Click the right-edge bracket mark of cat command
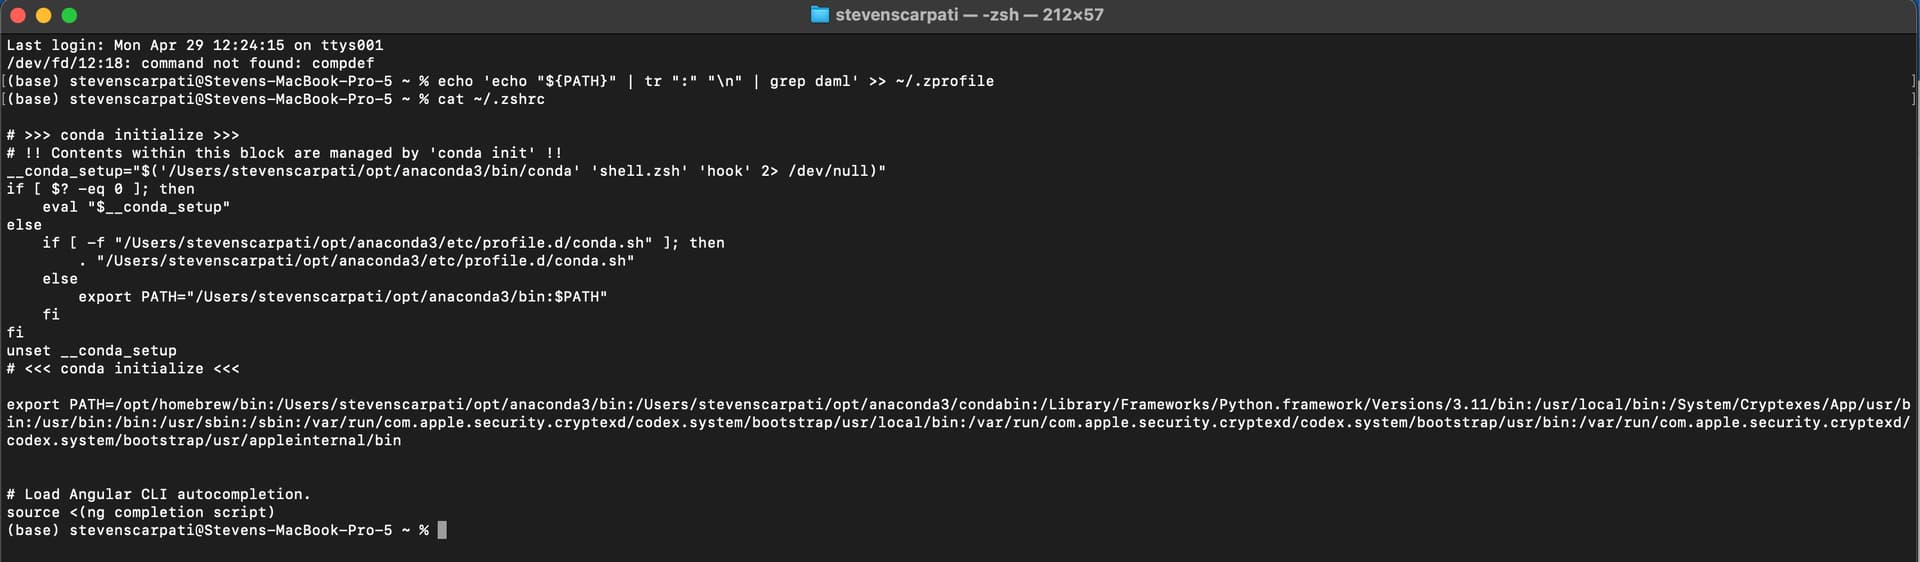The image size is (1920, 562). click(1913, 99)
